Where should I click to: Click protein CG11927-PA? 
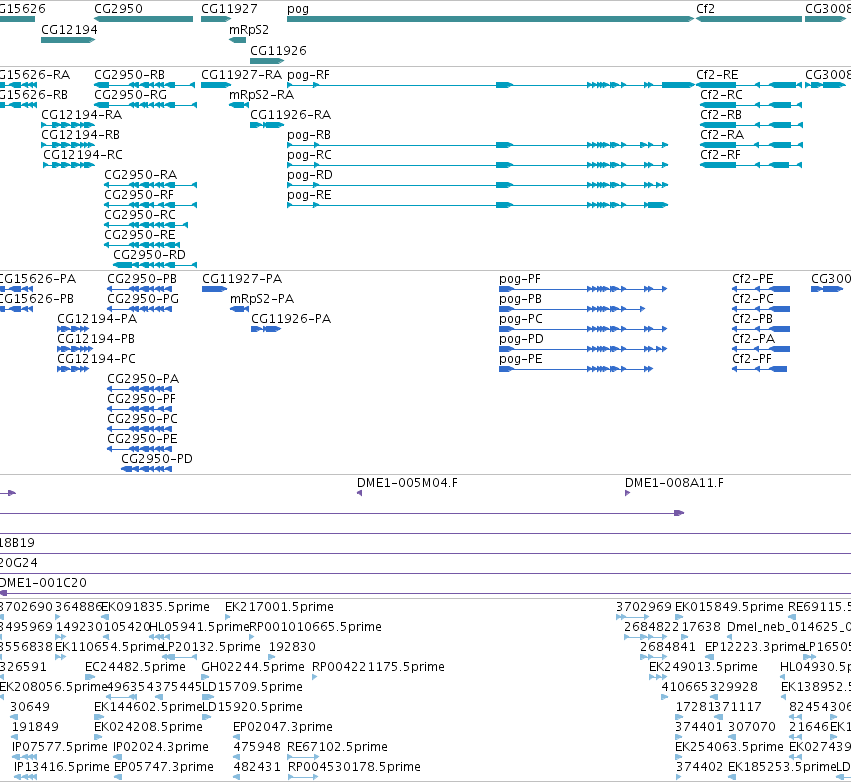pyautogui.click(x=214, y=289)
